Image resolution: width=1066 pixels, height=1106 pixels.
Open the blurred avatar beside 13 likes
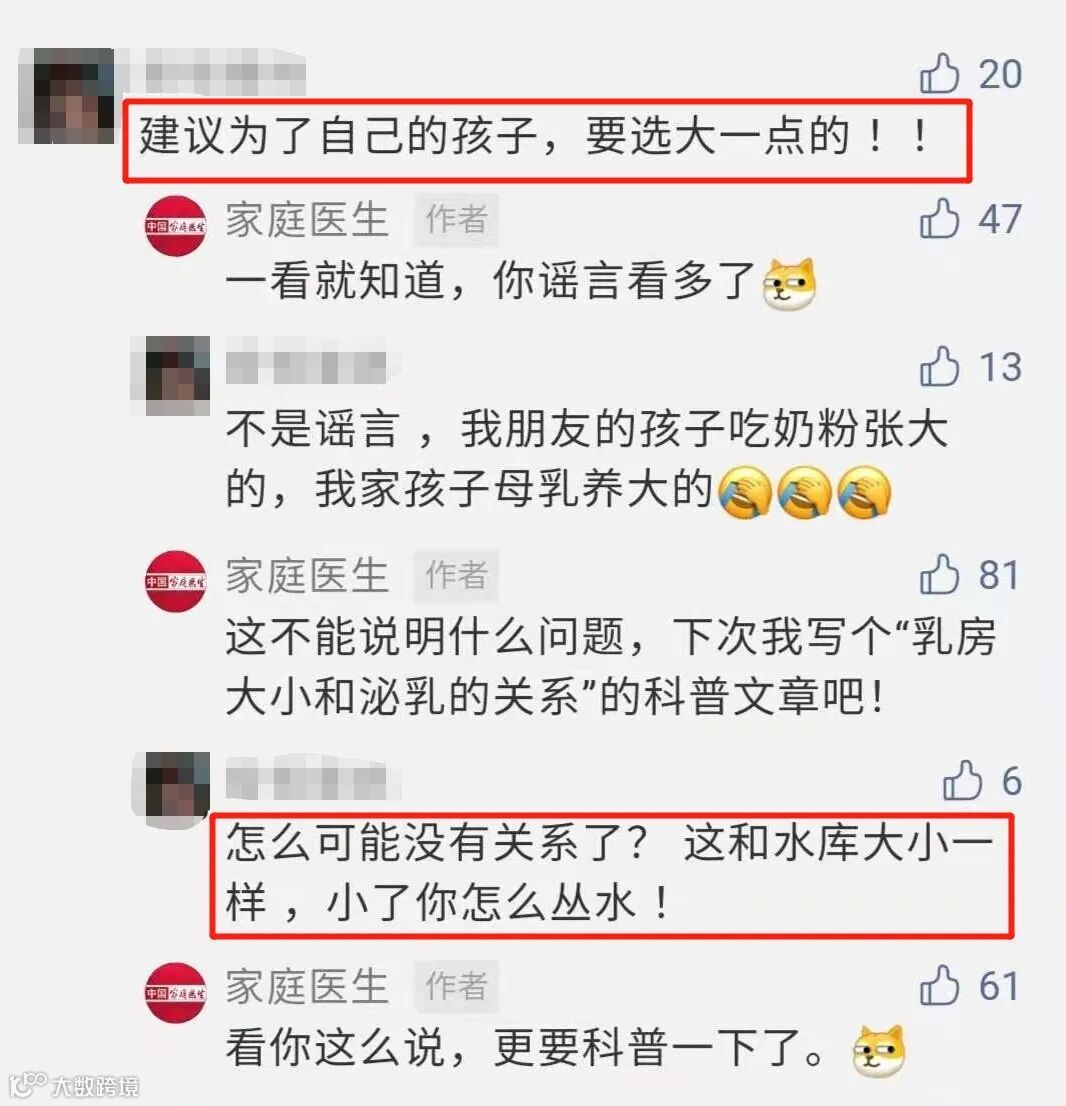tap(171, 375)
